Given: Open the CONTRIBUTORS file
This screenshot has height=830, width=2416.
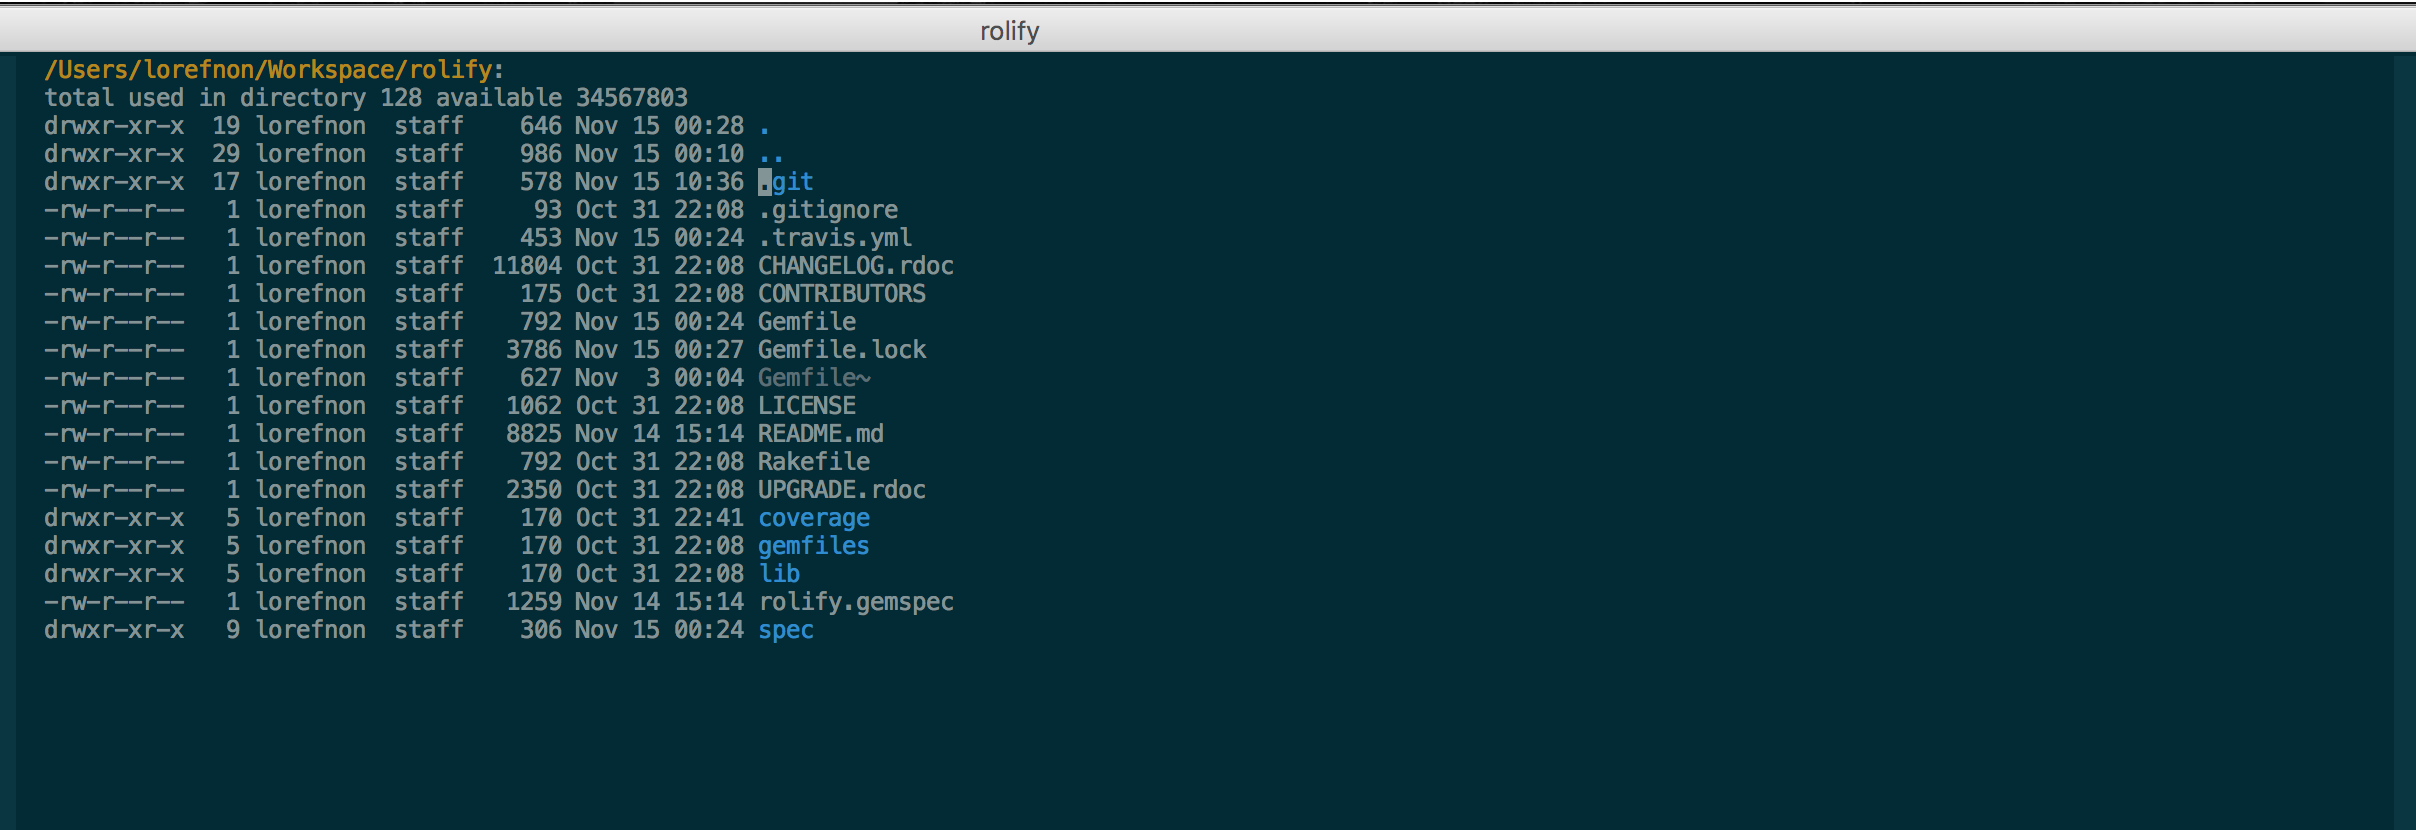Looking at the screenshot, I should click(x=842, y=294).
